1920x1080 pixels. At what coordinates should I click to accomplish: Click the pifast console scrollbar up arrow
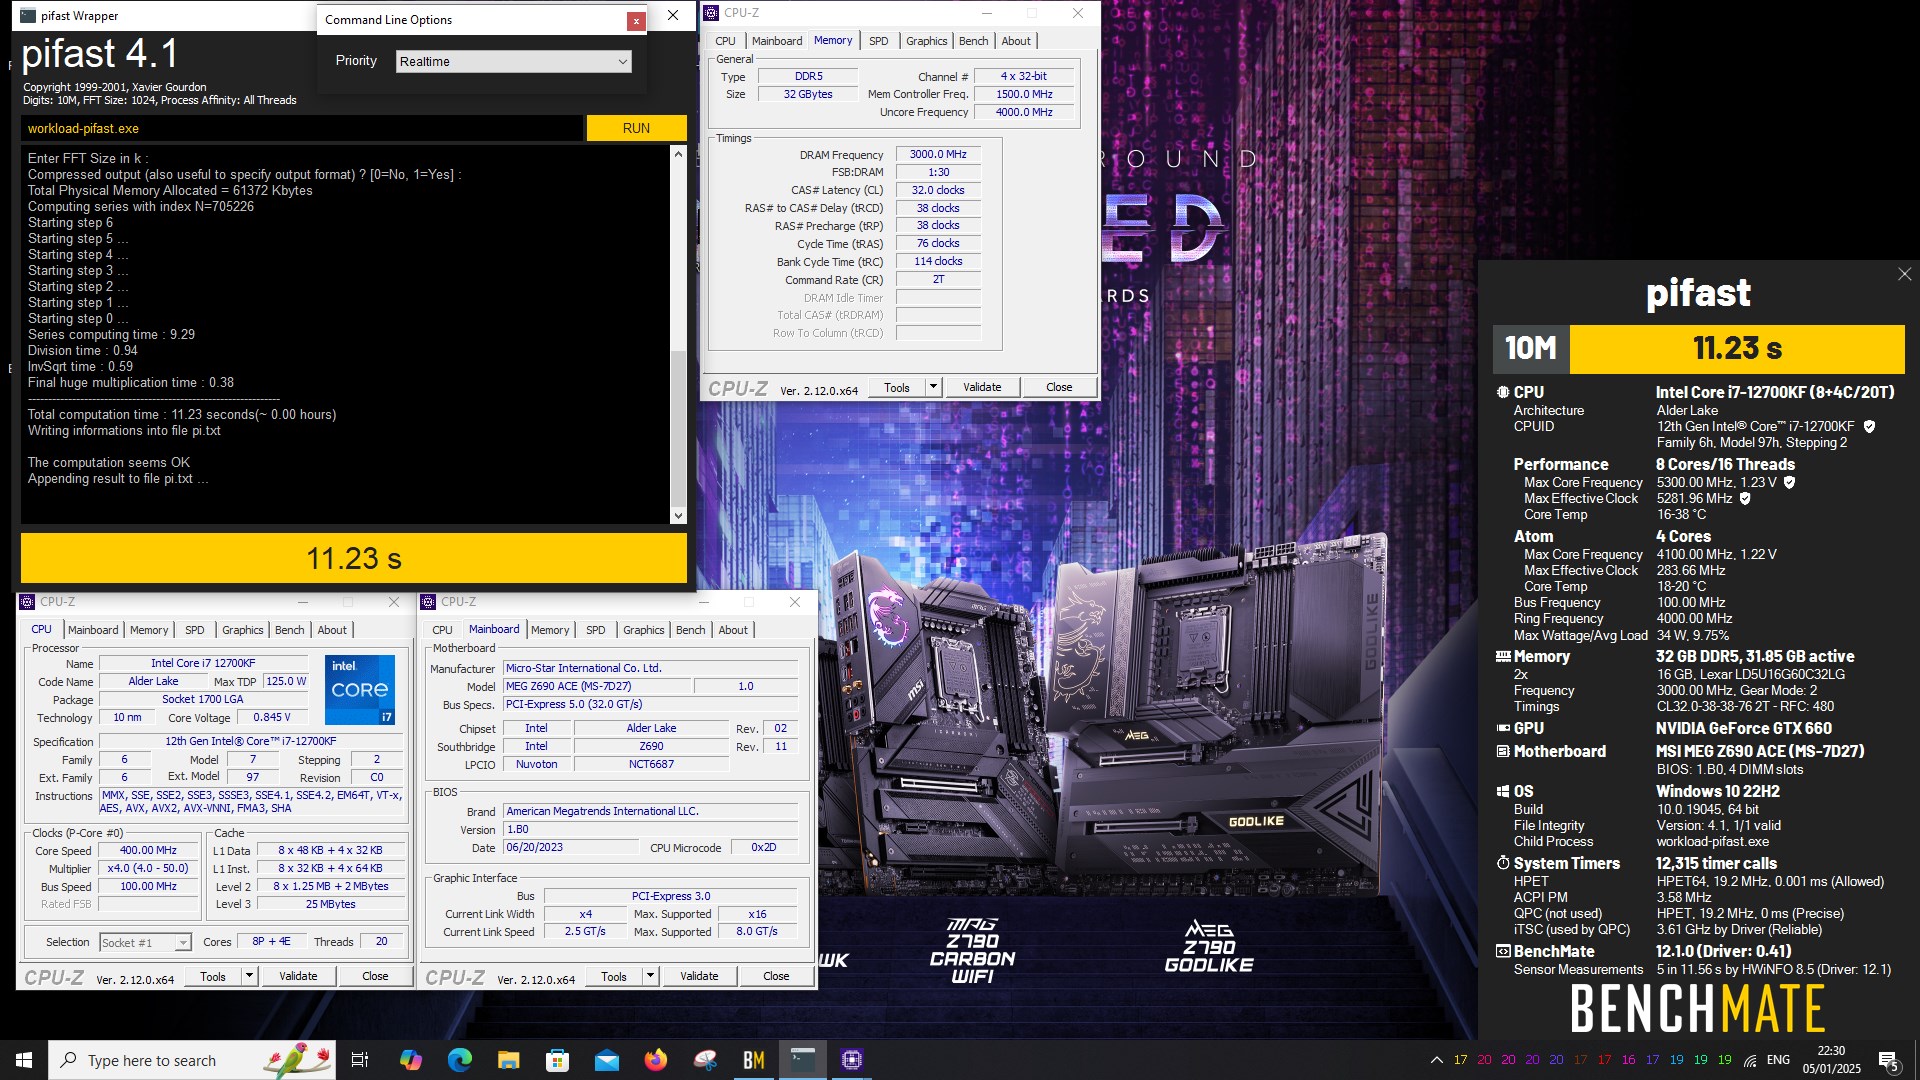678,154
